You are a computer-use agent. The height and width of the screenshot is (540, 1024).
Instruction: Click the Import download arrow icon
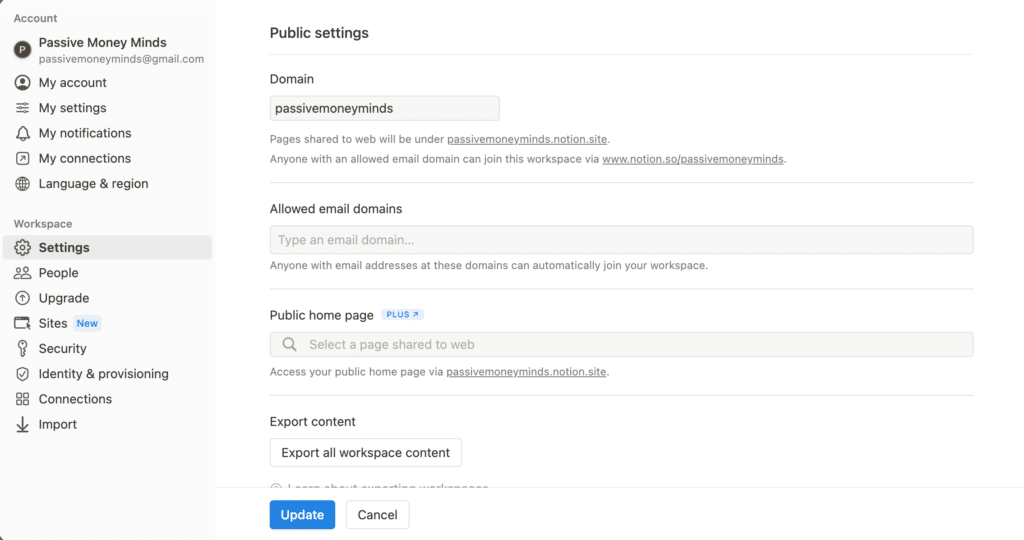point(22,424)
